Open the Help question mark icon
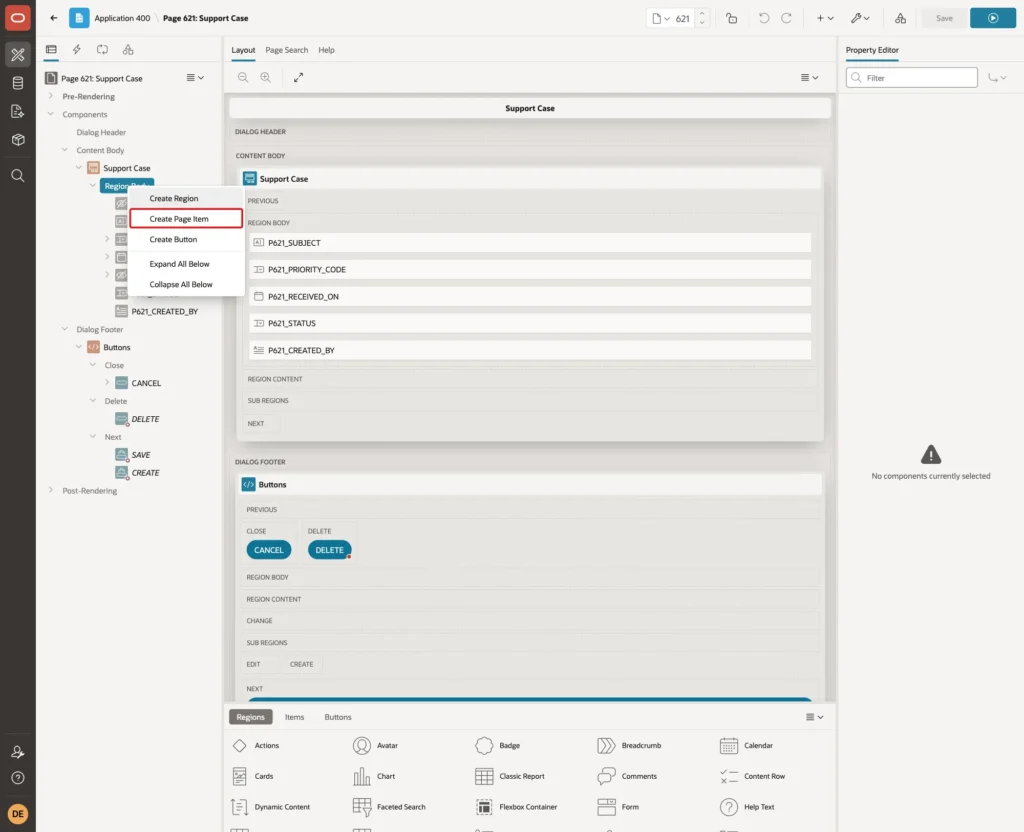This screenshot has height=832, width=1024. tap(18, 778)
